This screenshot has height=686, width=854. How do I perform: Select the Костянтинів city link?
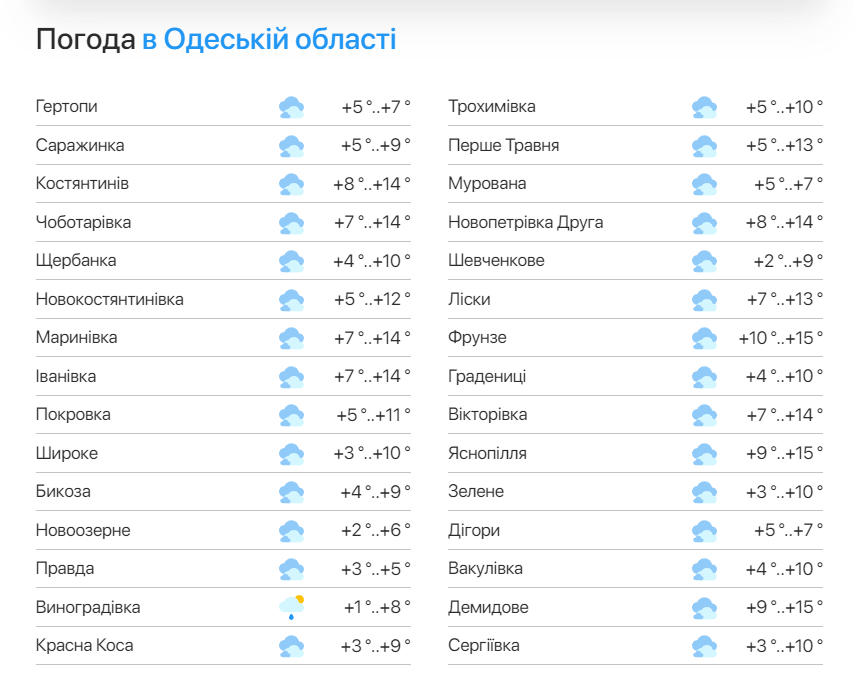click(x=82, y=183)
